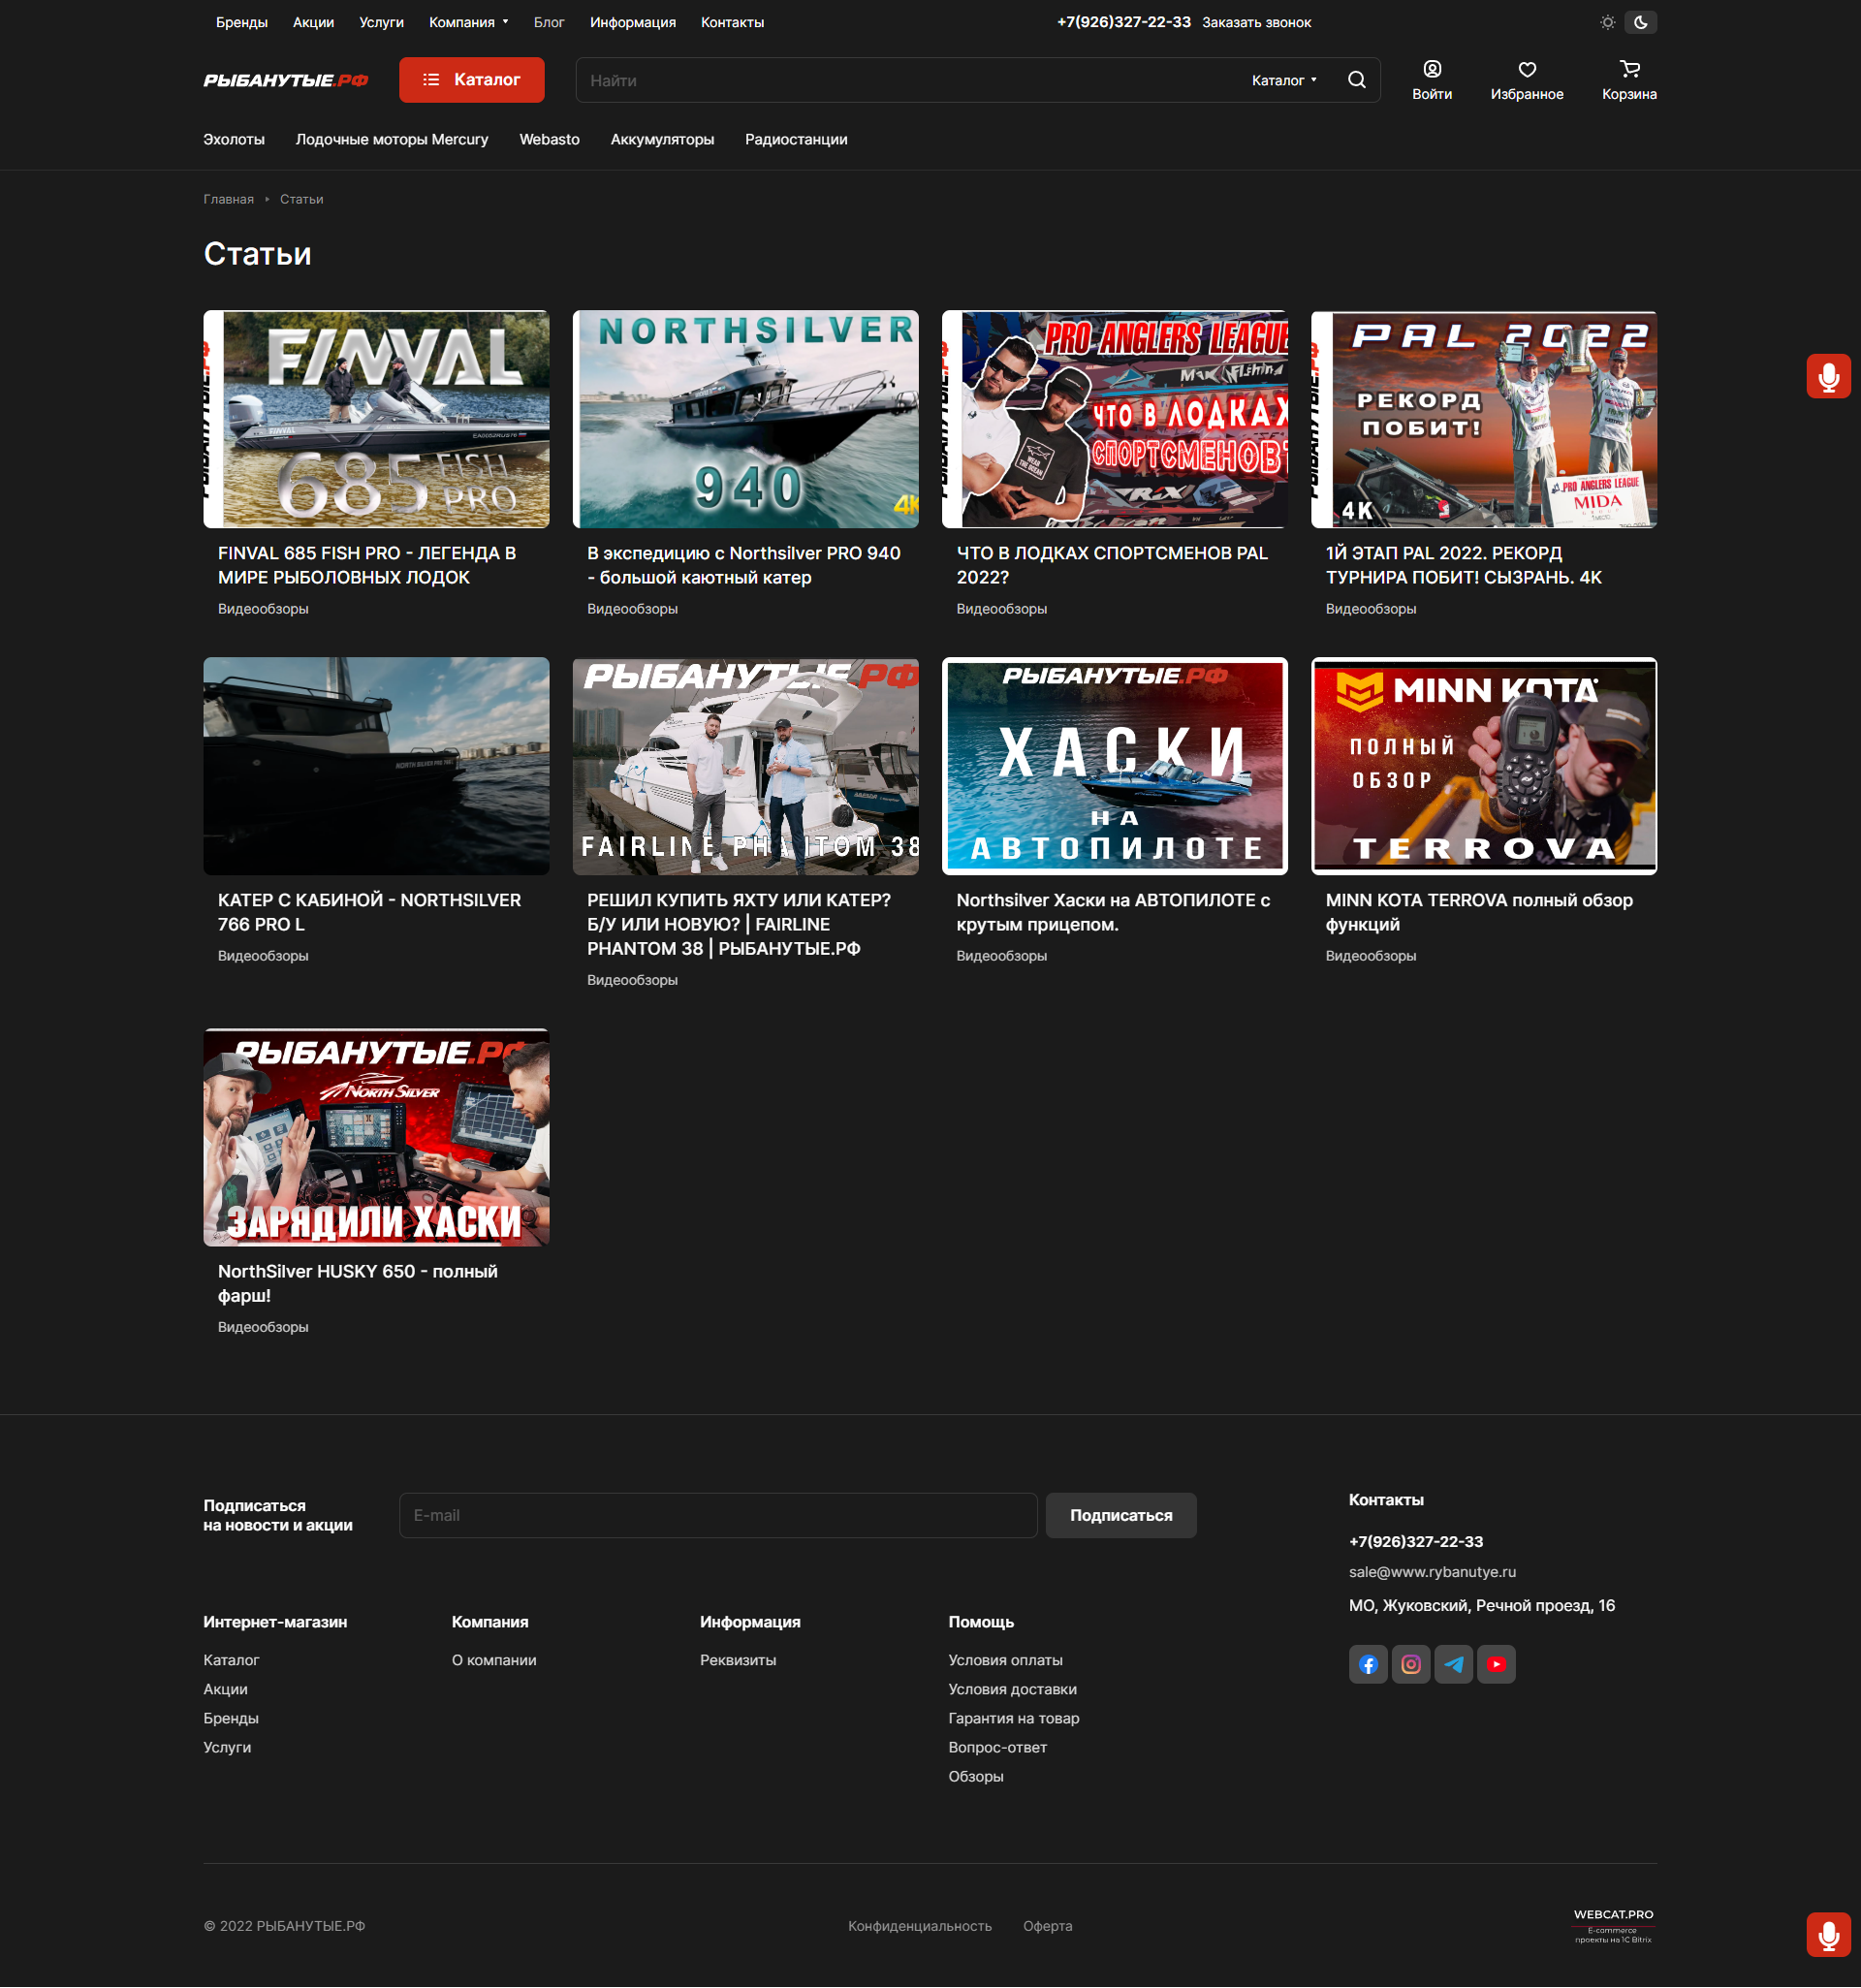
Task: Expand the Каталог search scope dropdown
Action: tap(1284, 80)
